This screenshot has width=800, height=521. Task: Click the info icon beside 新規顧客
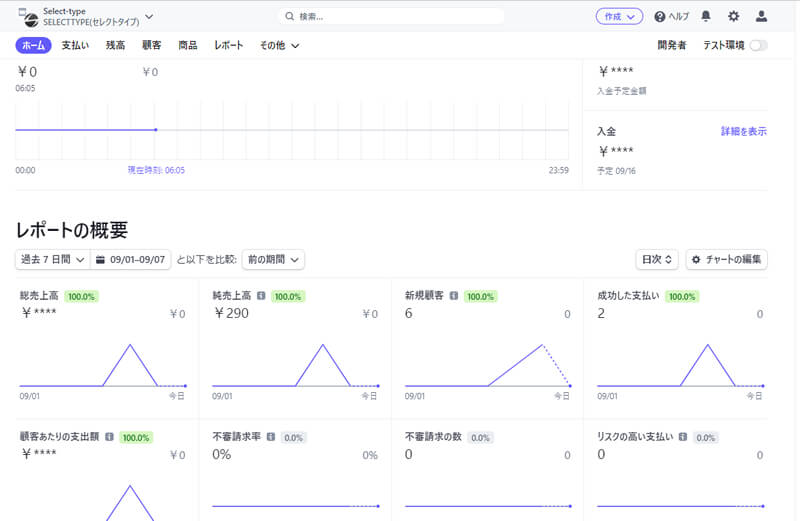[454, 296]
